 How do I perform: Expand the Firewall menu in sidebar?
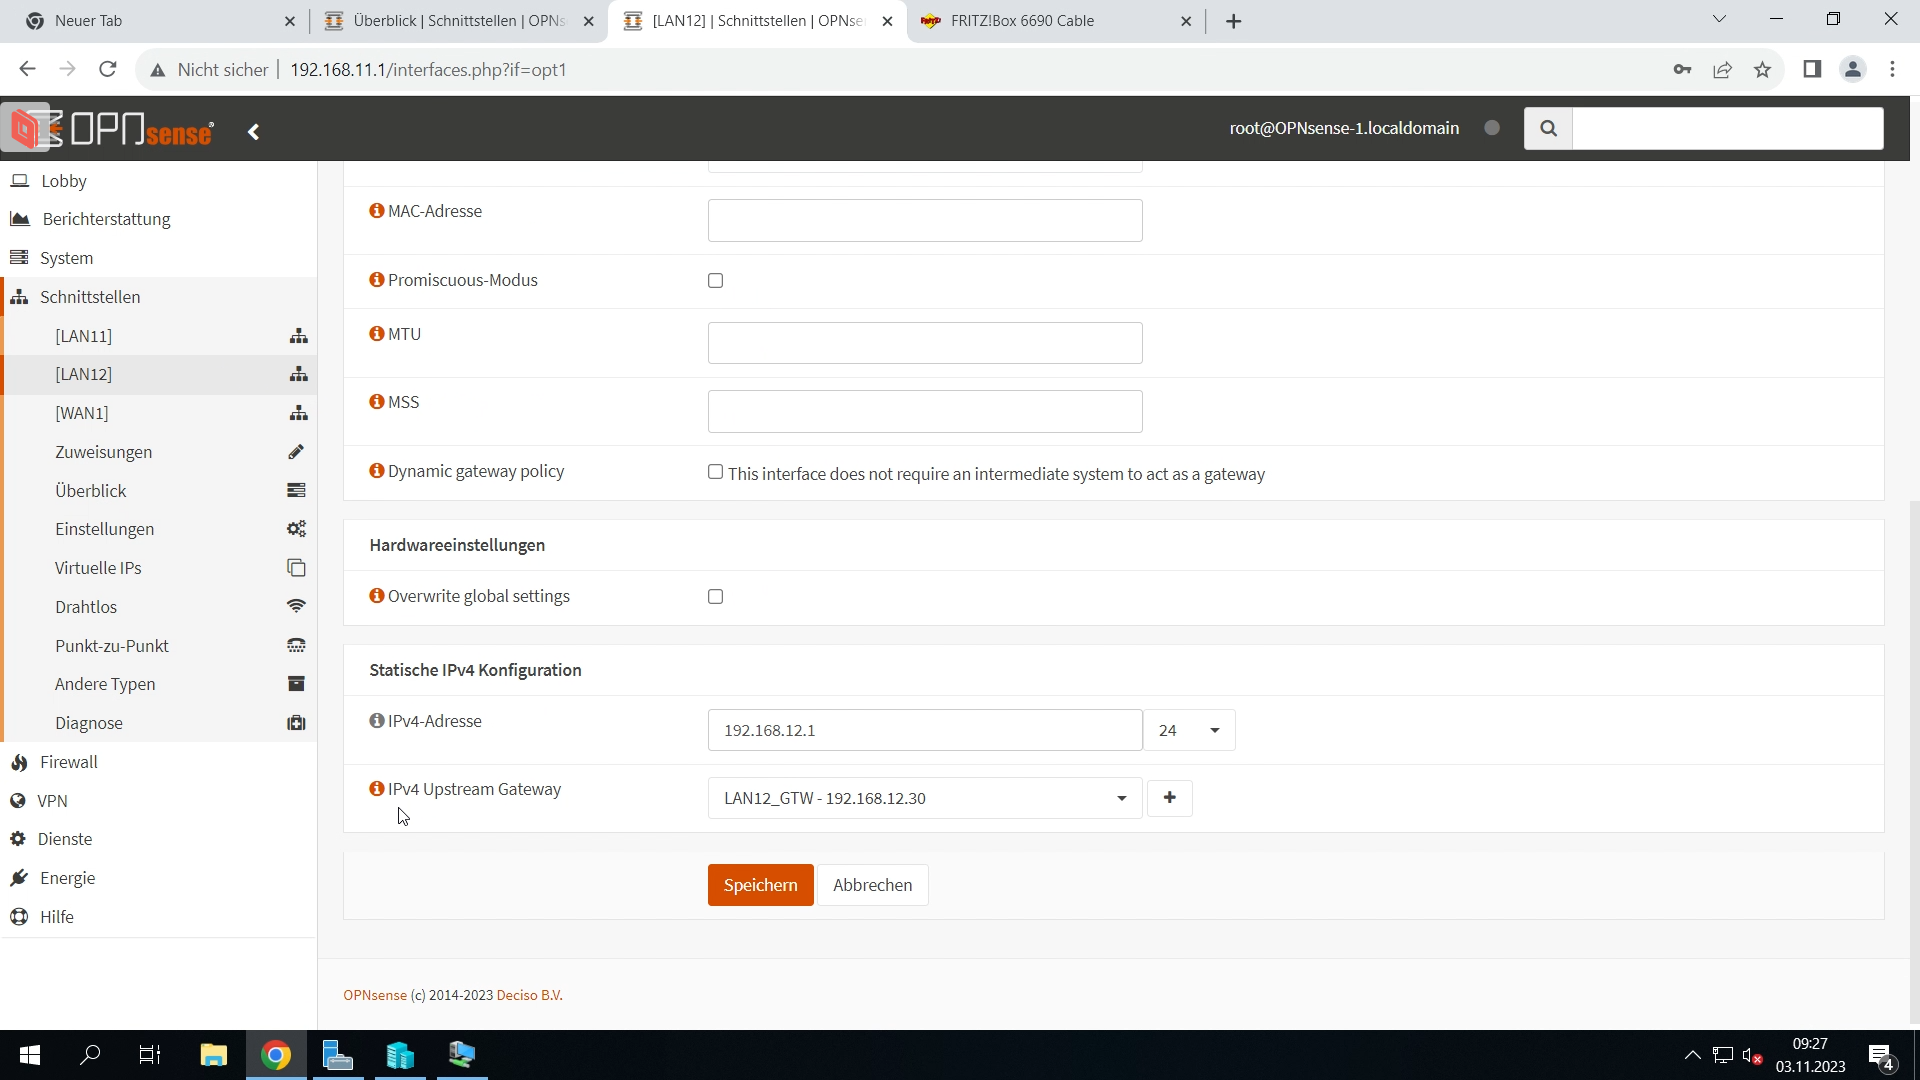tap(69, 762)
